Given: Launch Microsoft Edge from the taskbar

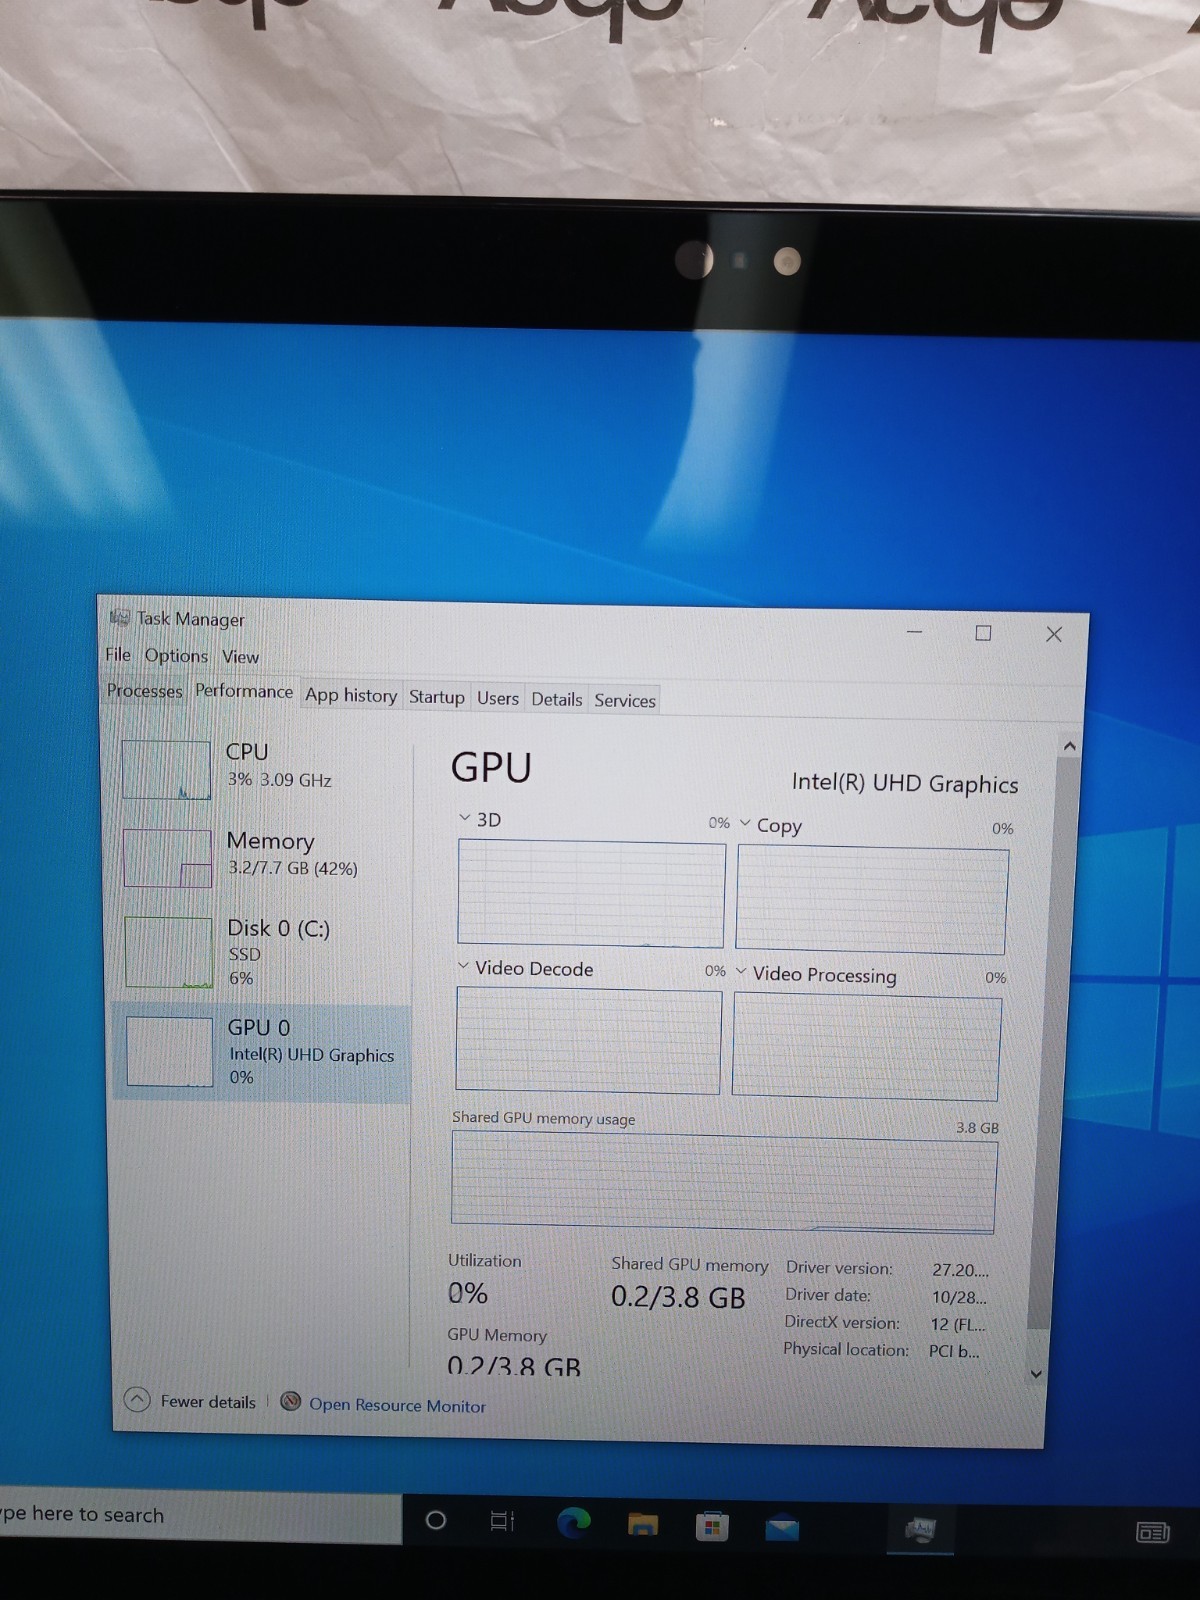Looking at the screenshot, I should (x=574, y=1523).
